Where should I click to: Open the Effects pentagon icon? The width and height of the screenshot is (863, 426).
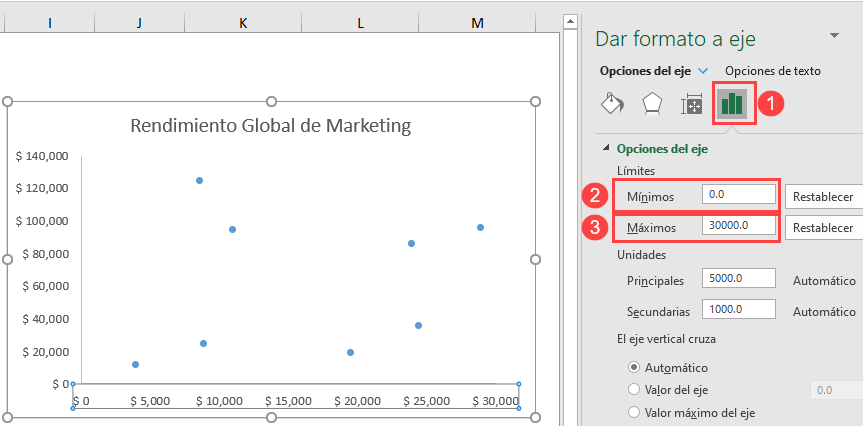[652, 103]
